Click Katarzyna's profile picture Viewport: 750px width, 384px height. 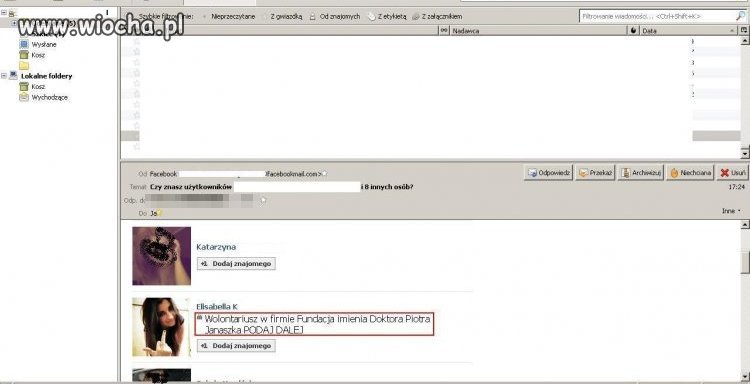click(162, 256)
